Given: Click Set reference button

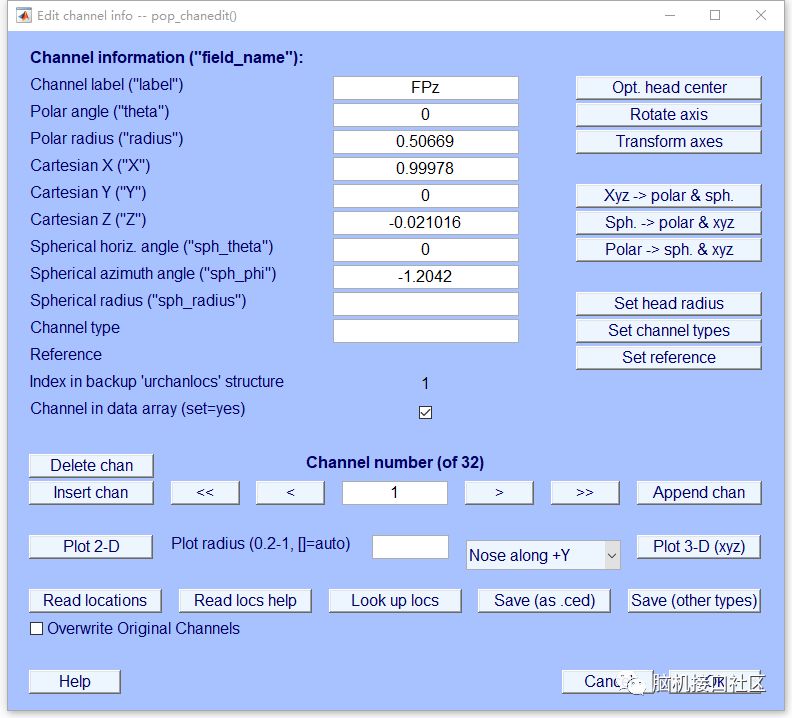Looking at the screenshot, I should tap(669, 358).
